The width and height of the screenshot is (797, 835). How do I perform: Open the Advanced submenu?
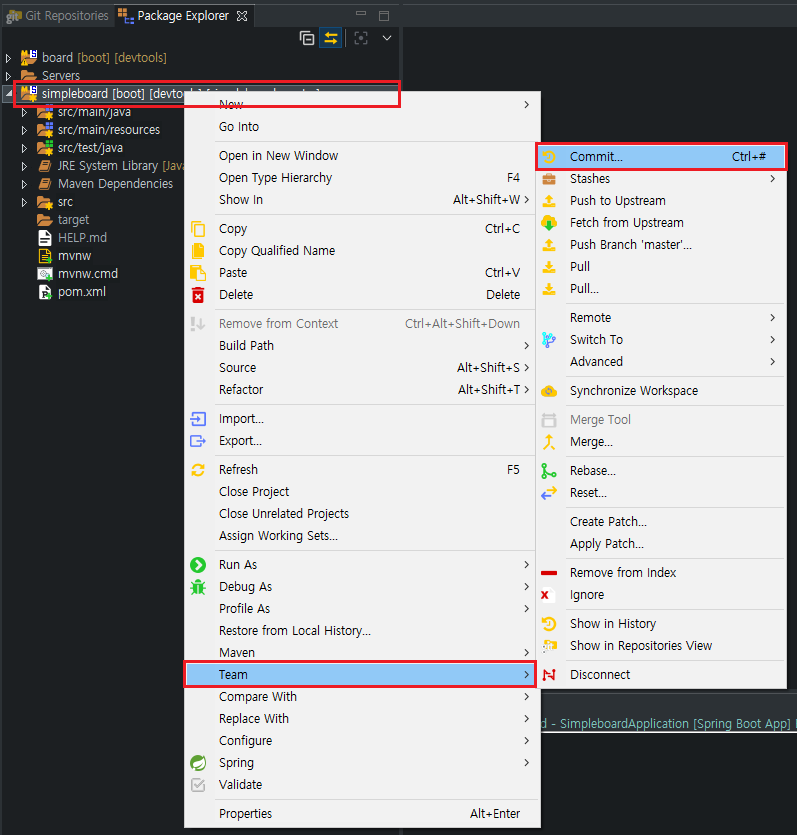(661, 362)
